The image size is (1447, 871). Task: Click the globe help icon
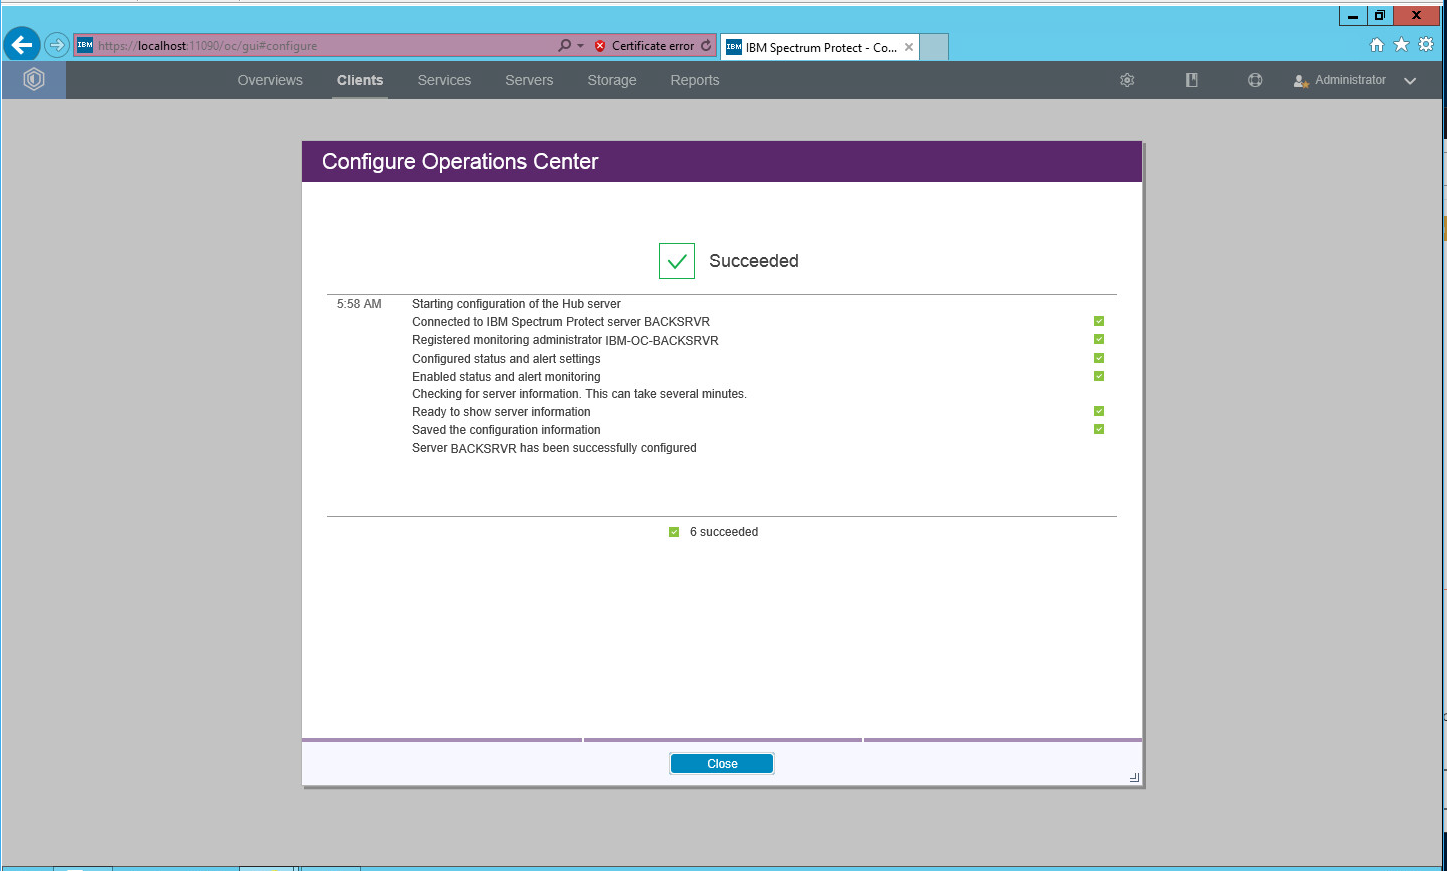(x=1255, y=80)
